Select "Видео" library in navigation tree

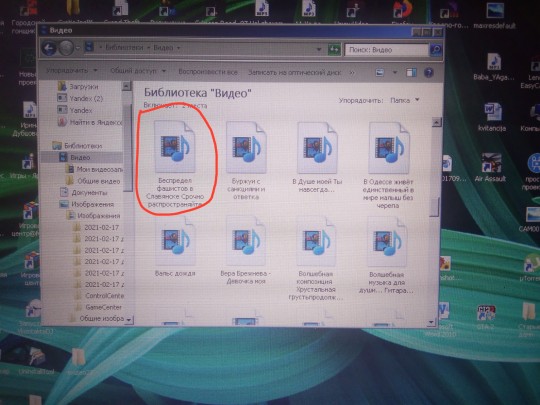(x=80, y=157)
